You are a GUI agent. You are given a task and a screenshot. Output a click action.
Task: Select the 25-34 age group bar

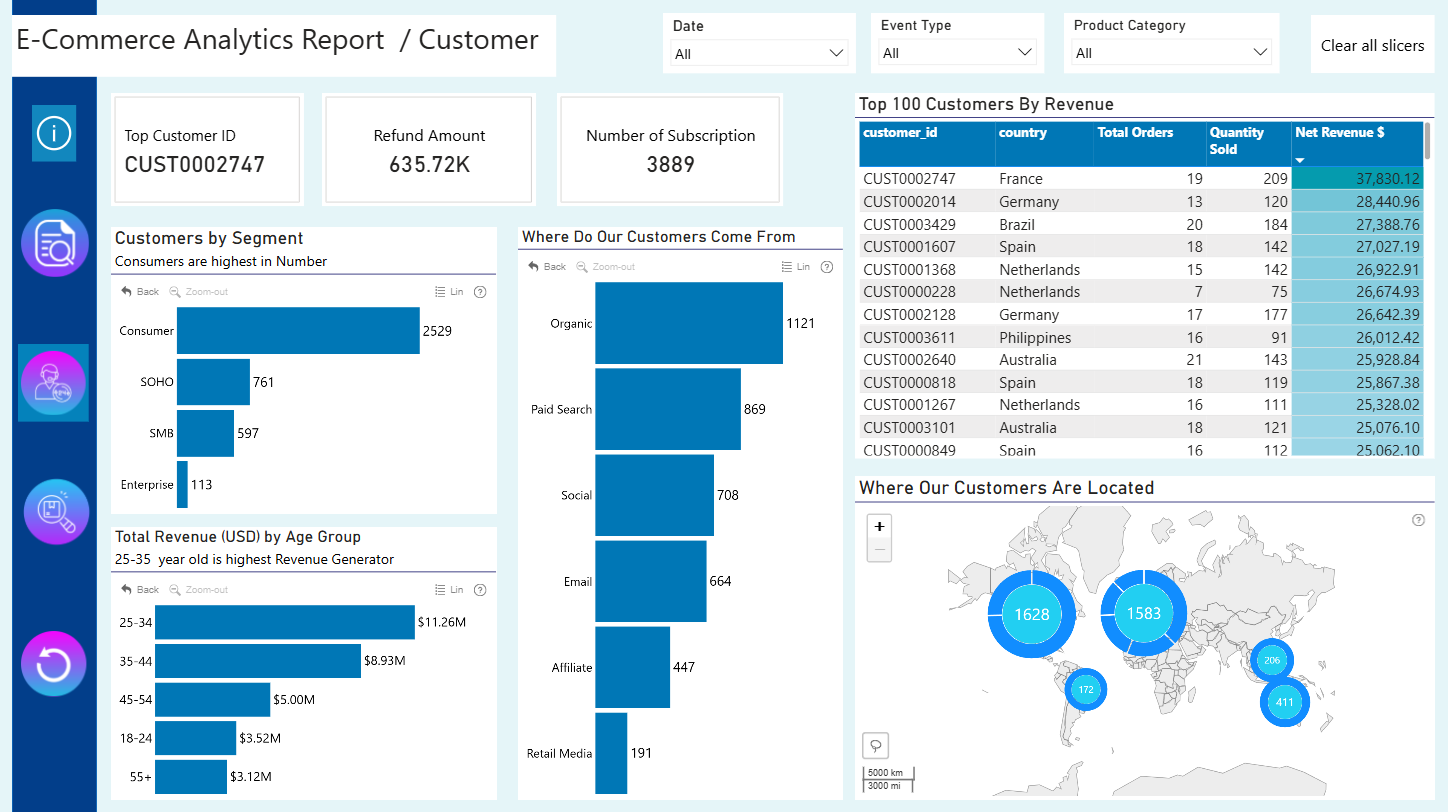[x=285, y=622]
